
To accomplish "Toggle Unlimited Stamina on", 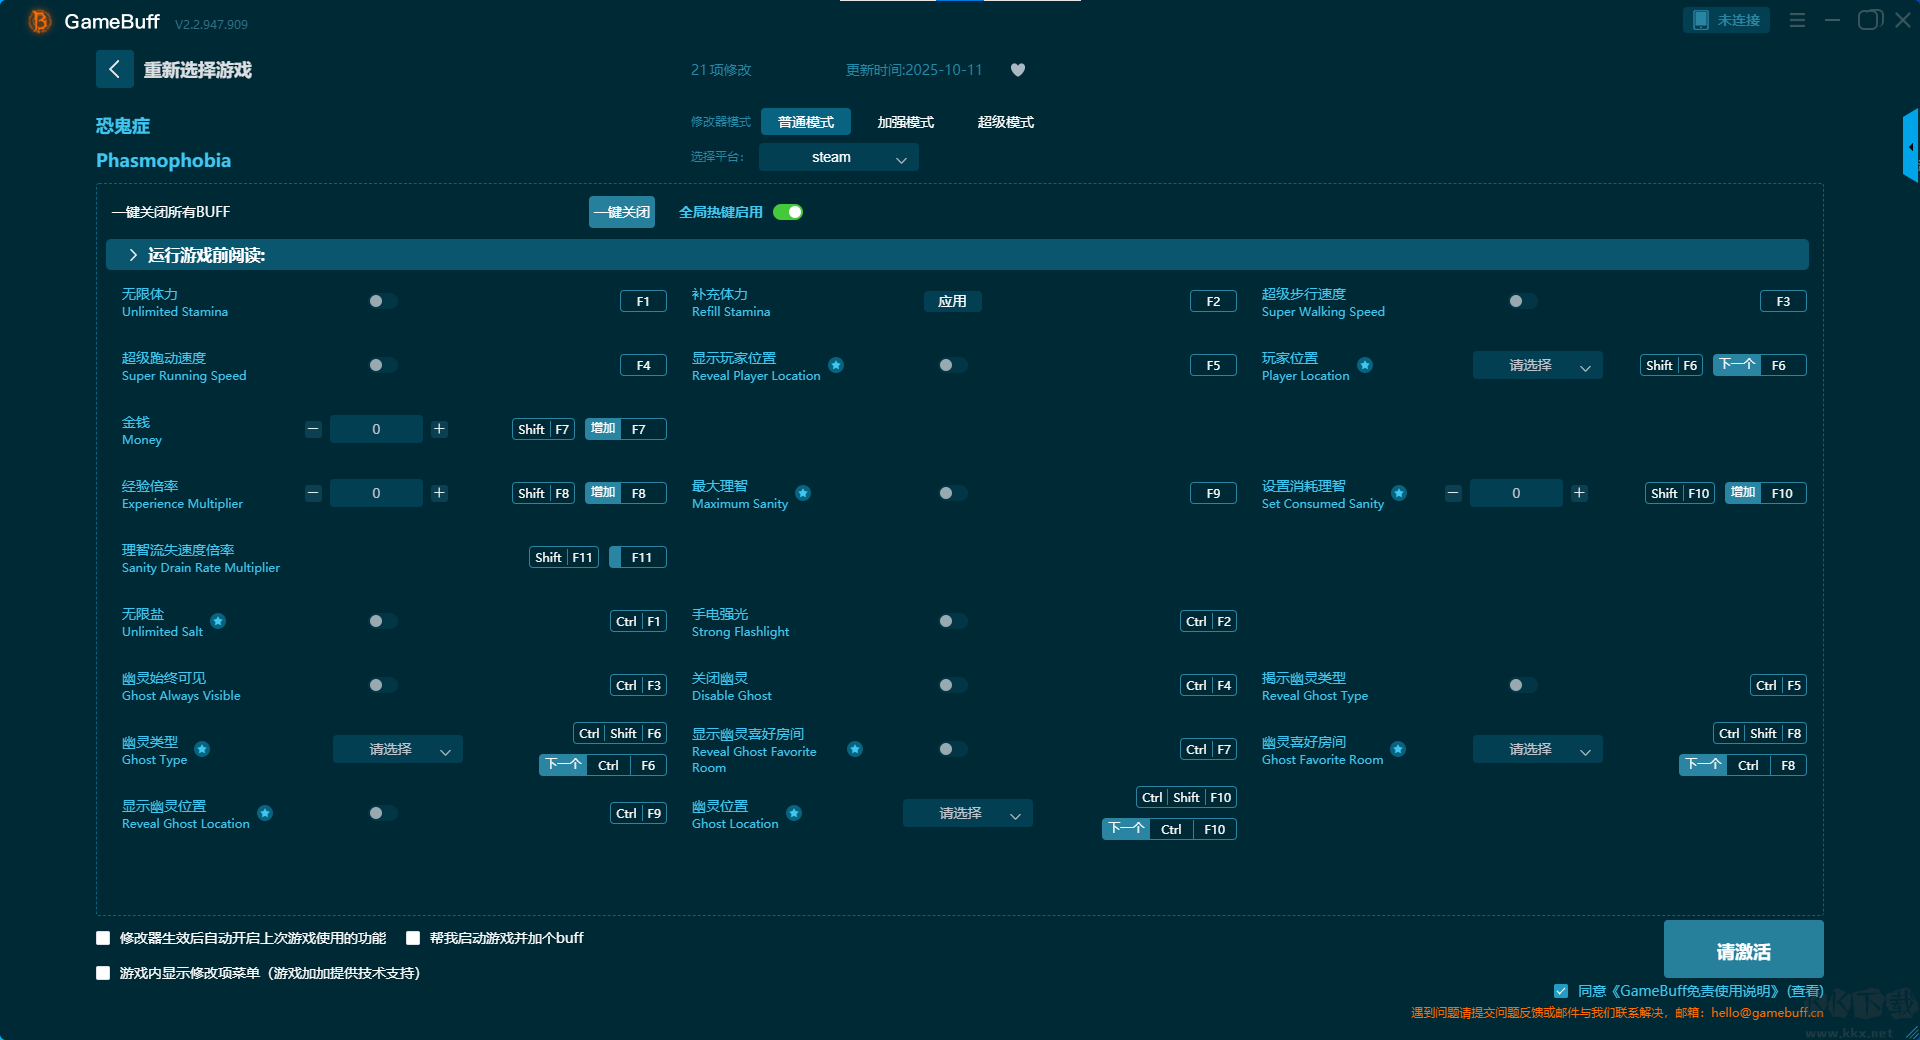I will 382,301.
